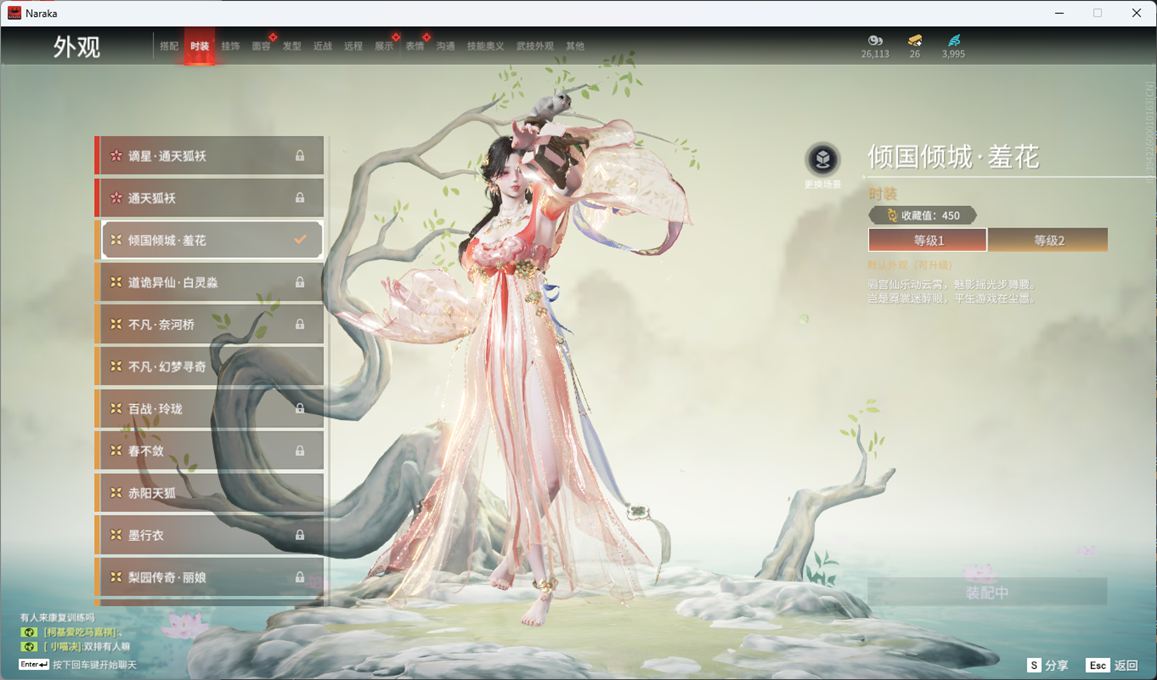Select the 百战·玲珑 outfit
The height and width of the screenshot is (680, 1157).
tap(210, 409)
